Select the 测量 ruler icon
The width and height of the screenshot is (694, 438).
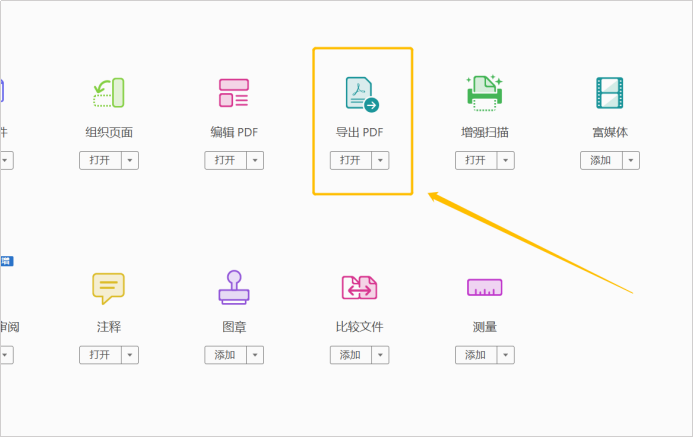click(485, 287)
